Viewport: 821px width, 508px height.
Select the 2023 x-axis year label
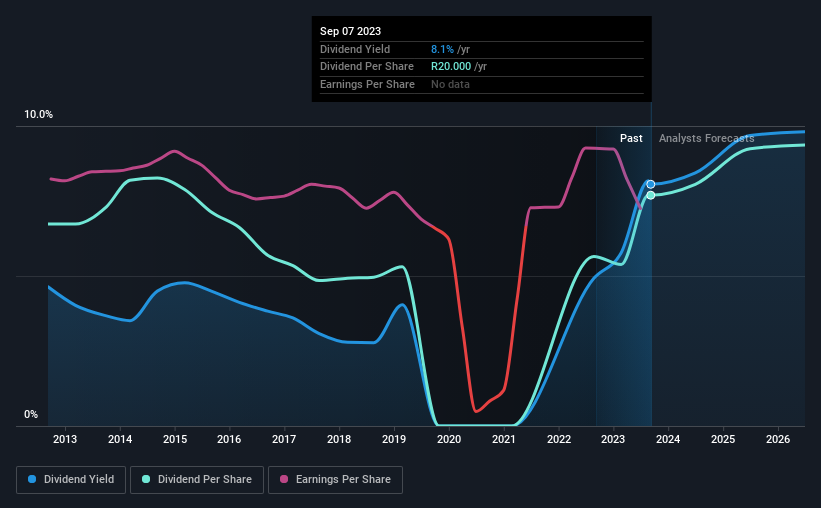point(613,439)
